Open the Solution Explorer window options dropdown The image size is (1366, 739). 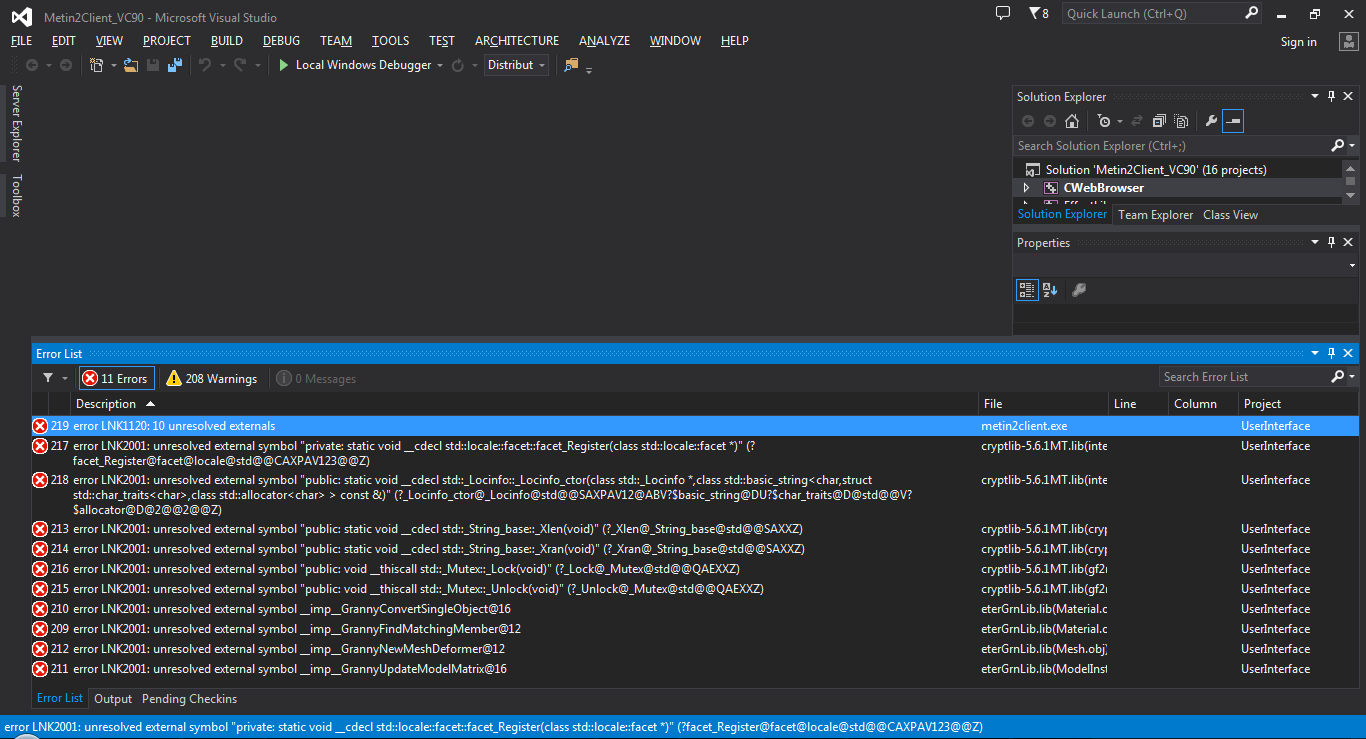(1315, 96)
